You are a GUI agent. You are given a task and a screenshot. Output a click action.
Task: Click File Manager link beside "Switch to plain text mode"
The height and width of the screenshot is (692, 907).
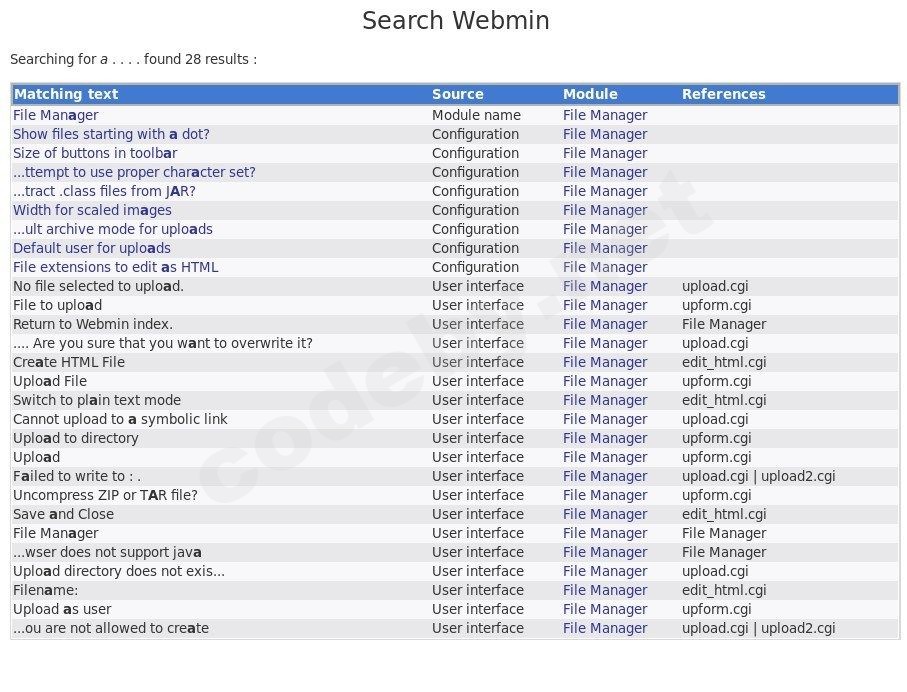[x=605, y=400]
